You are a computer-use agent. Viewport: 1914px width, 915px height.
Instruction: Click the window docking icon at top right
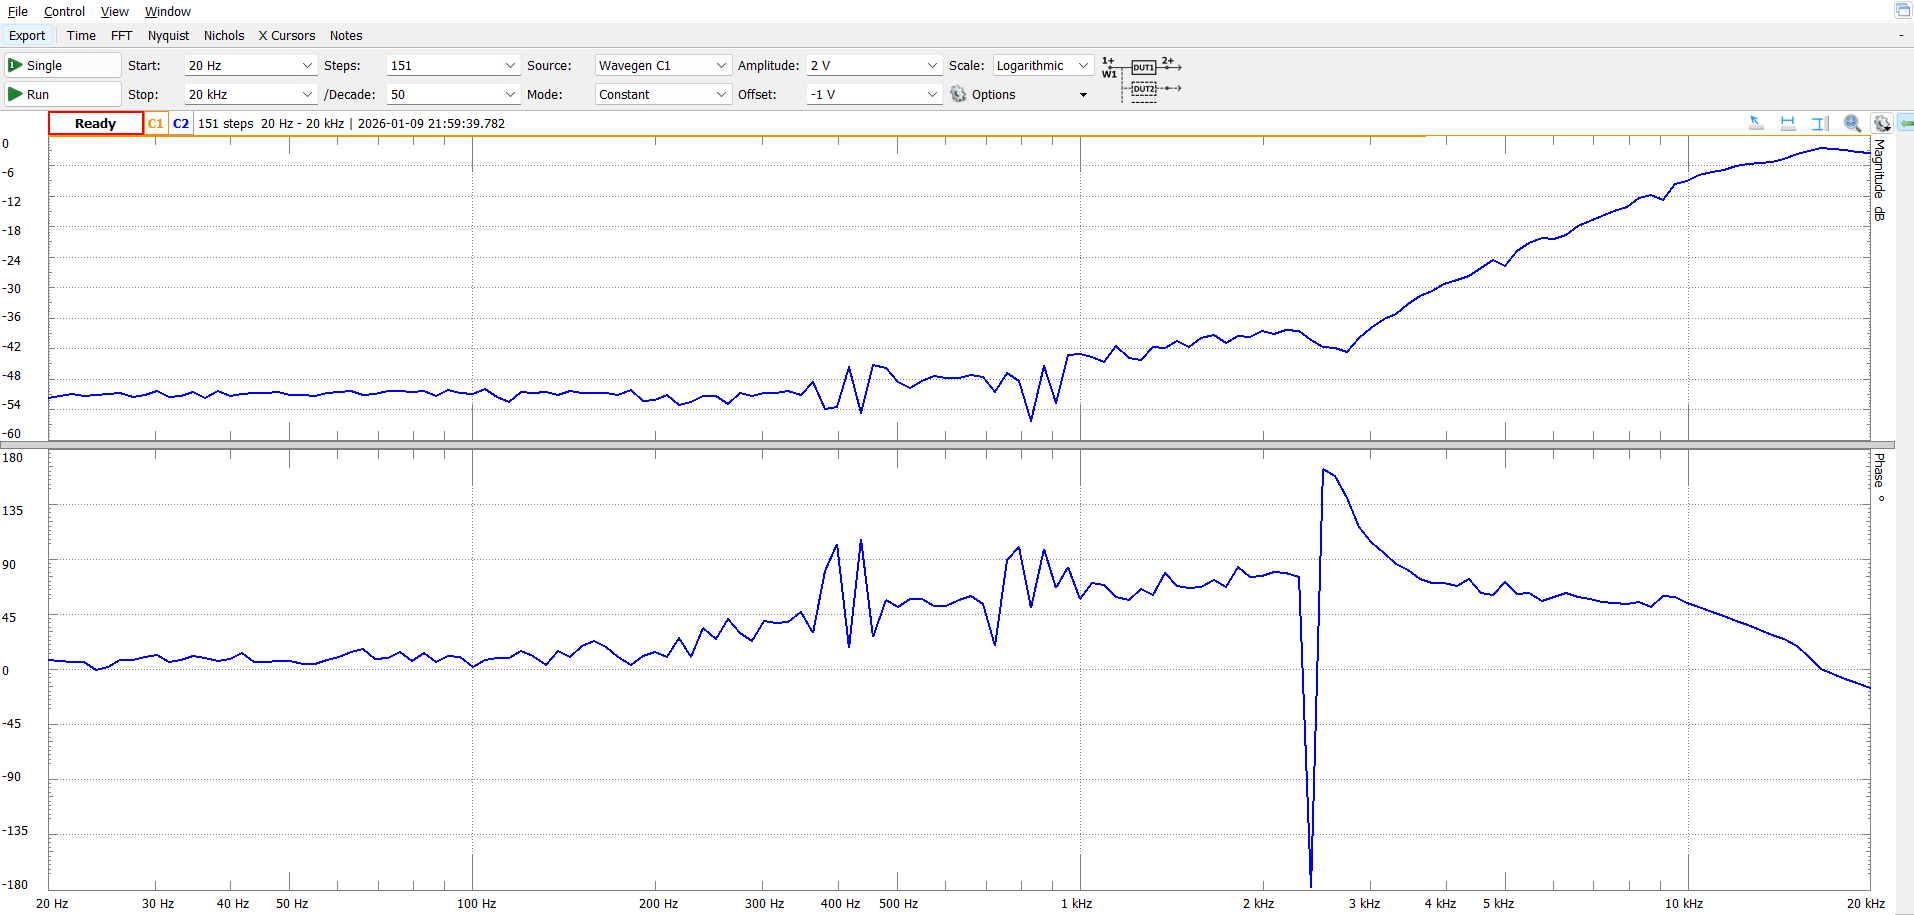(1902, 10)
